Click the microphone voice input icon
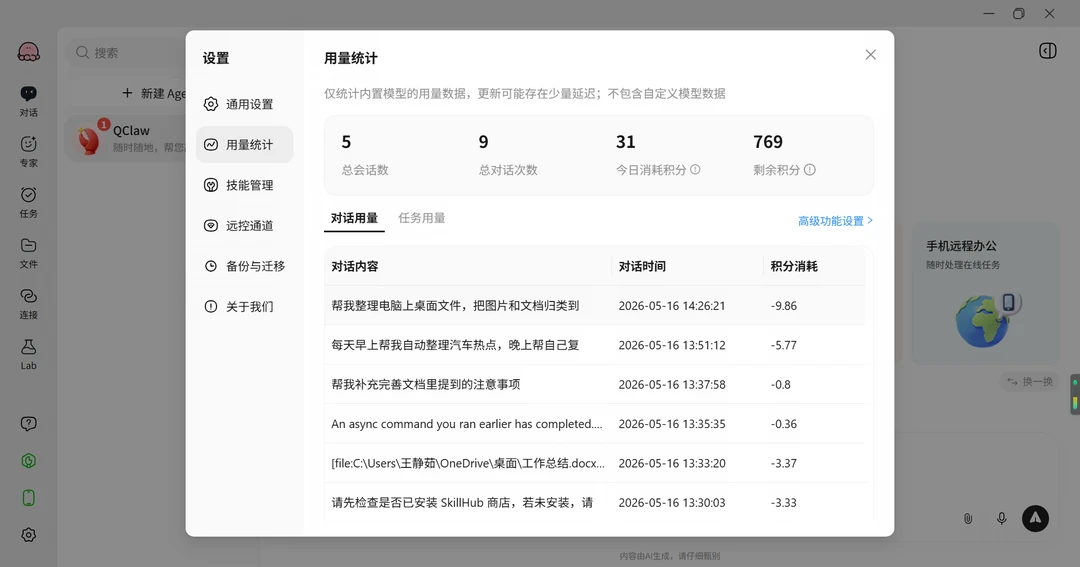The image size is (1080, 567). (x=1001, y=519)
